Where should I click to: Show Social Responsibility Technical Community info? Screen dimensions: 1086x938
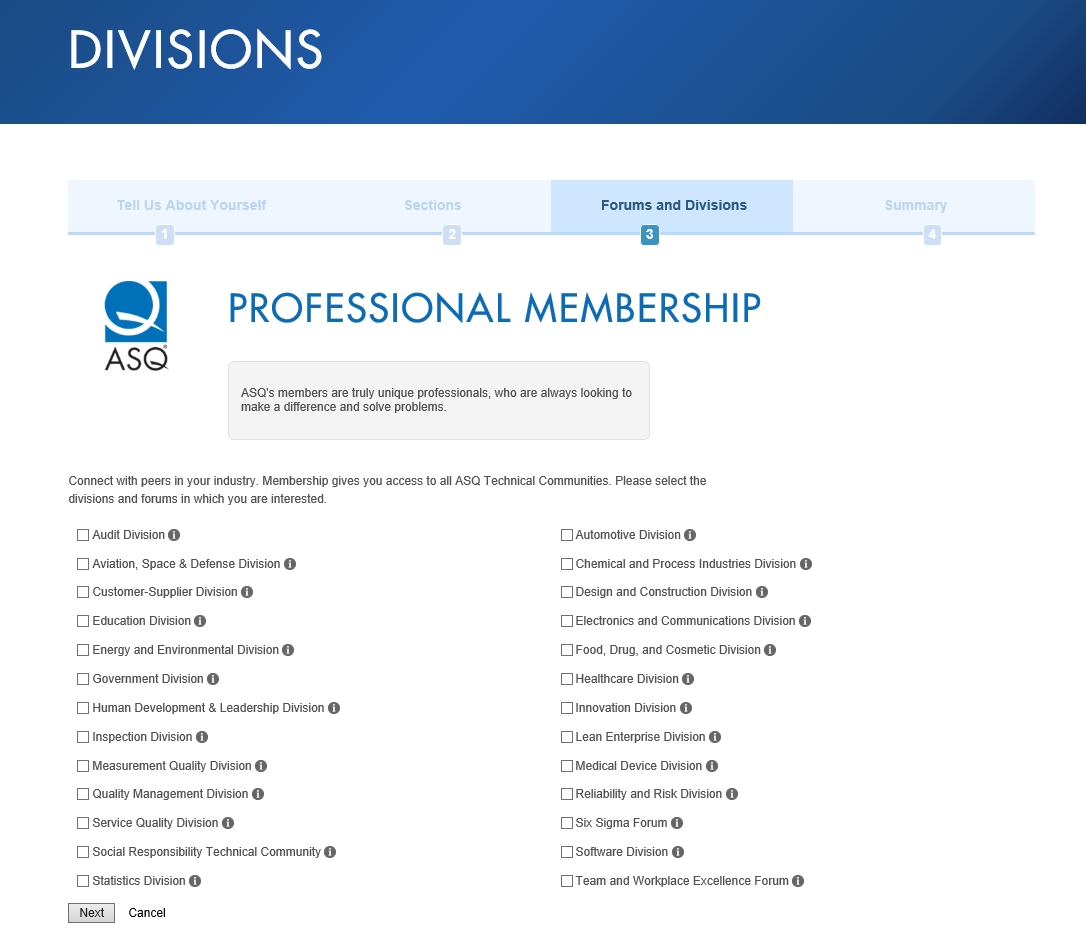(x=330, y=852)
